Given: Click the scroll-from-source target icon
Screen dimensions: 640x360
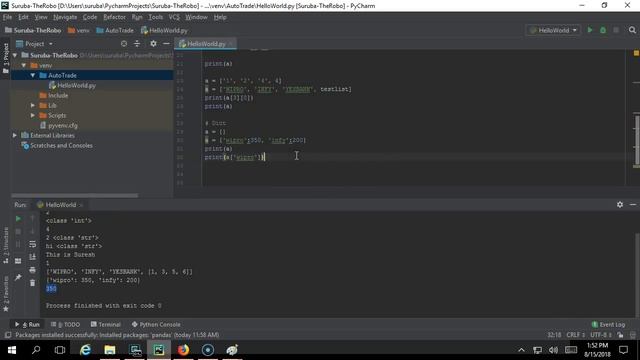Looking at the screenshot, I should 124,44.
